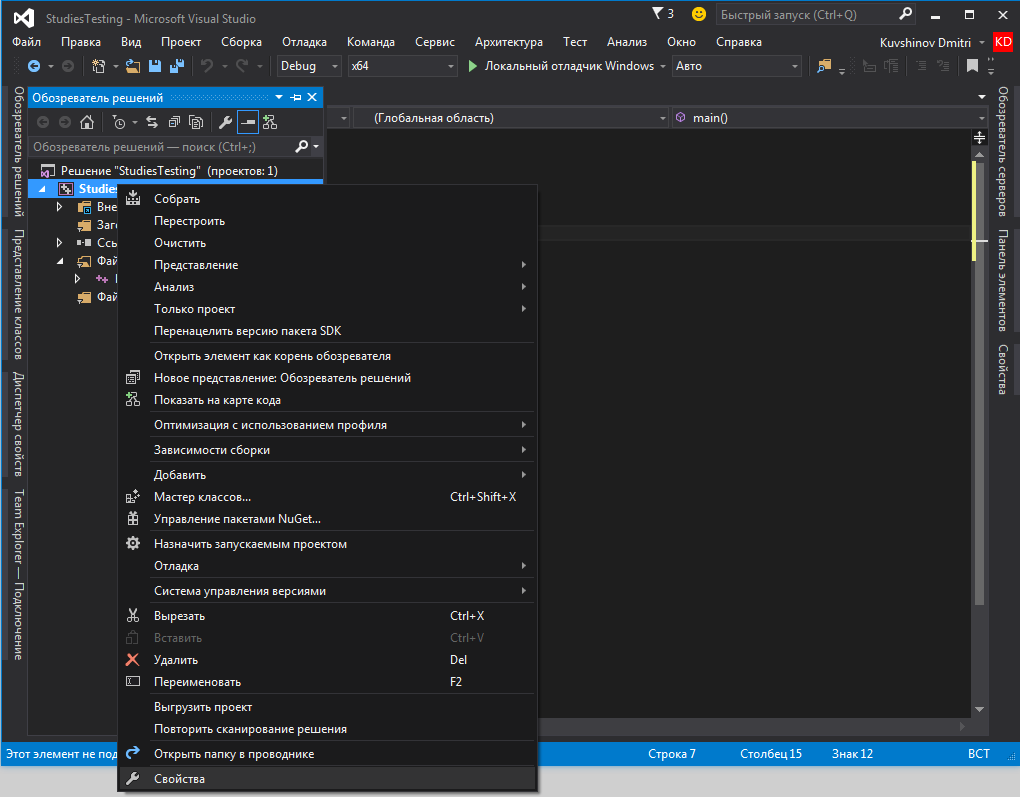Click the wrench Properties icon in Solution Explorer toolbar

(225, 122)
